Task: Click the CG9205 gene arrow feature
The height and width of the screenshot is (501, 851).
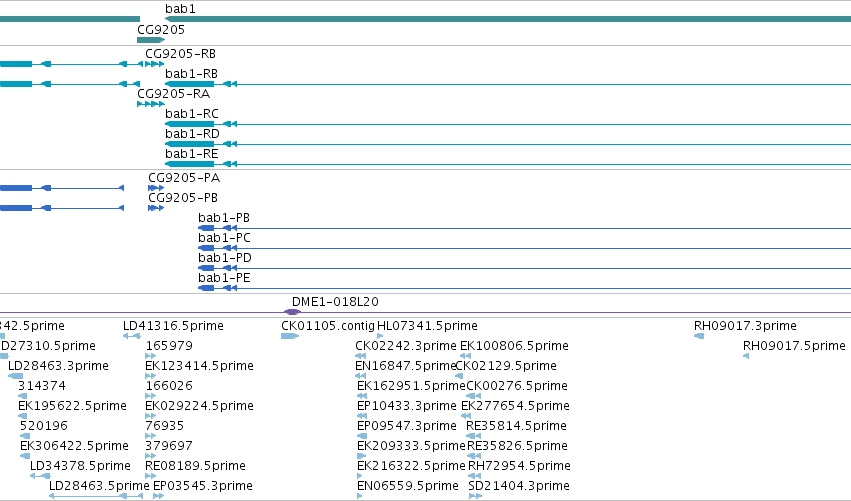Action: pos(151,40)
